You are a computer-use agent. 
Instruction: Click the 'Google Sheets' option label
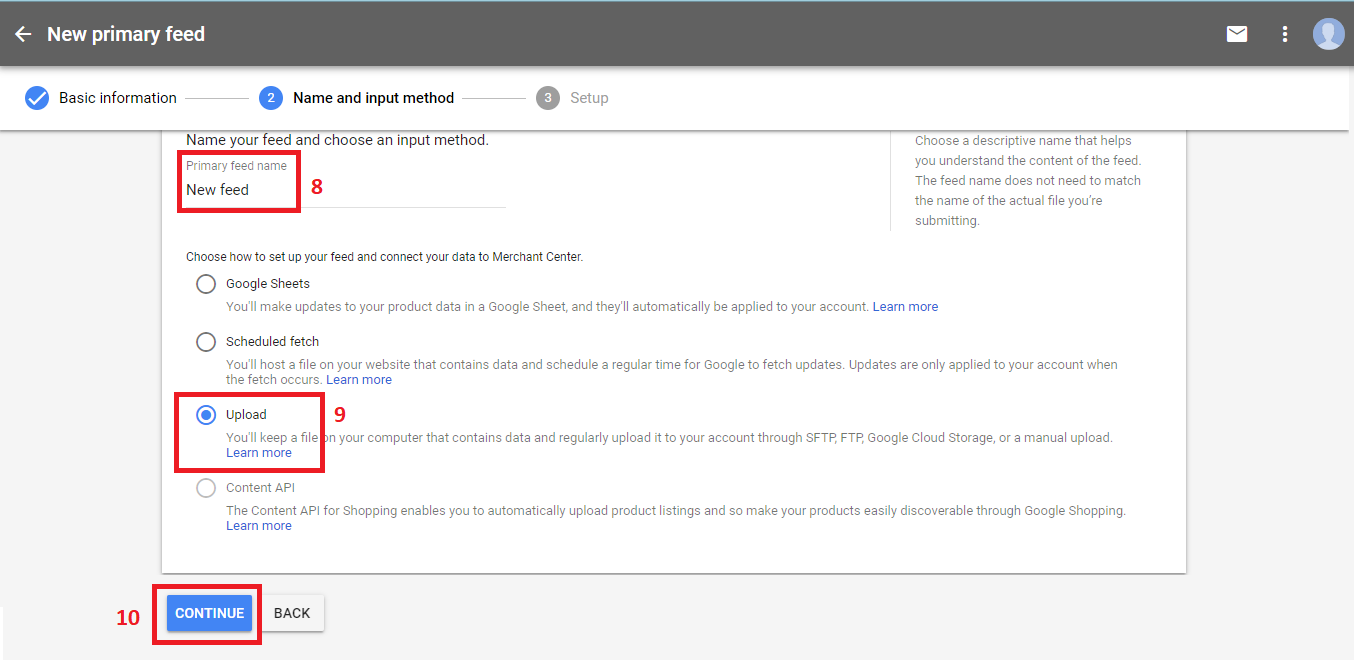pyautogui.click(x=268, y=284)
